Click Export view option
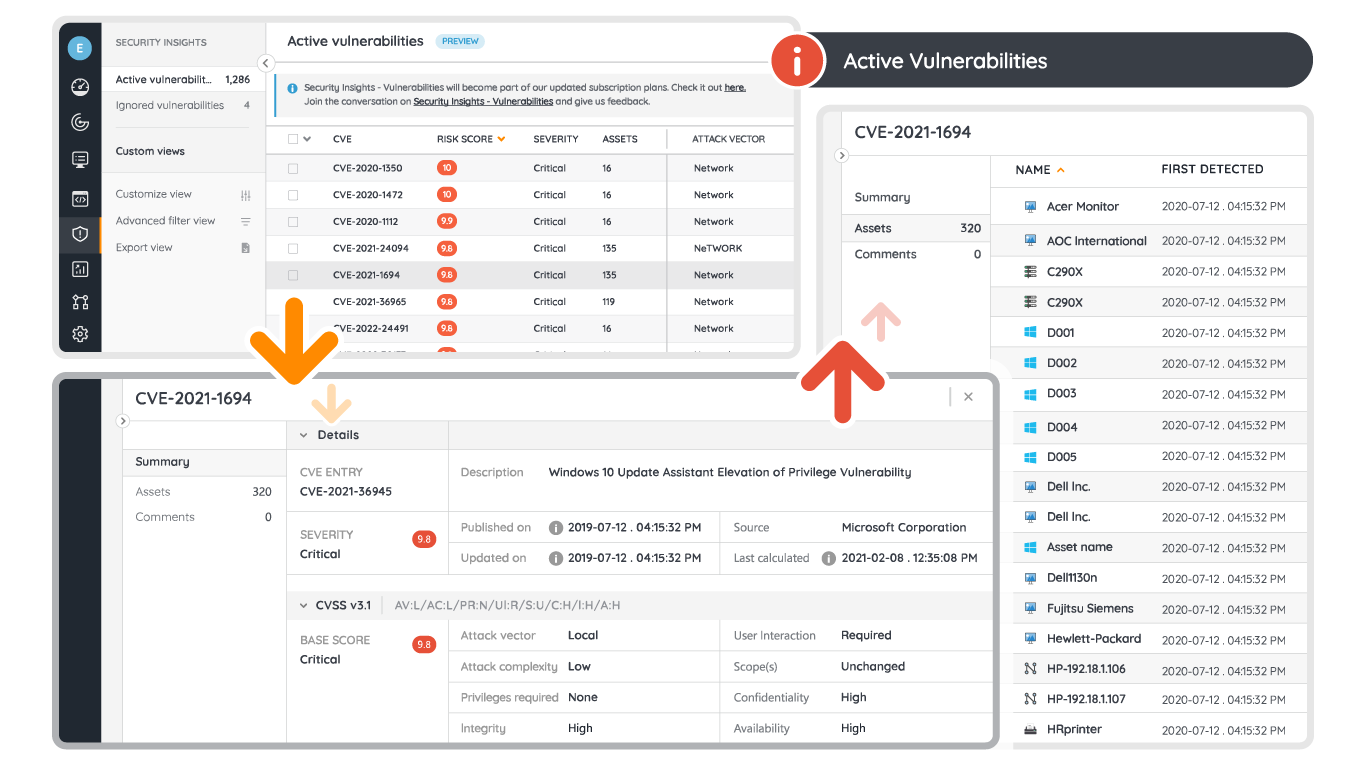Image resolution: width=1366 pixels, height=768 pixels. (144, 248)
